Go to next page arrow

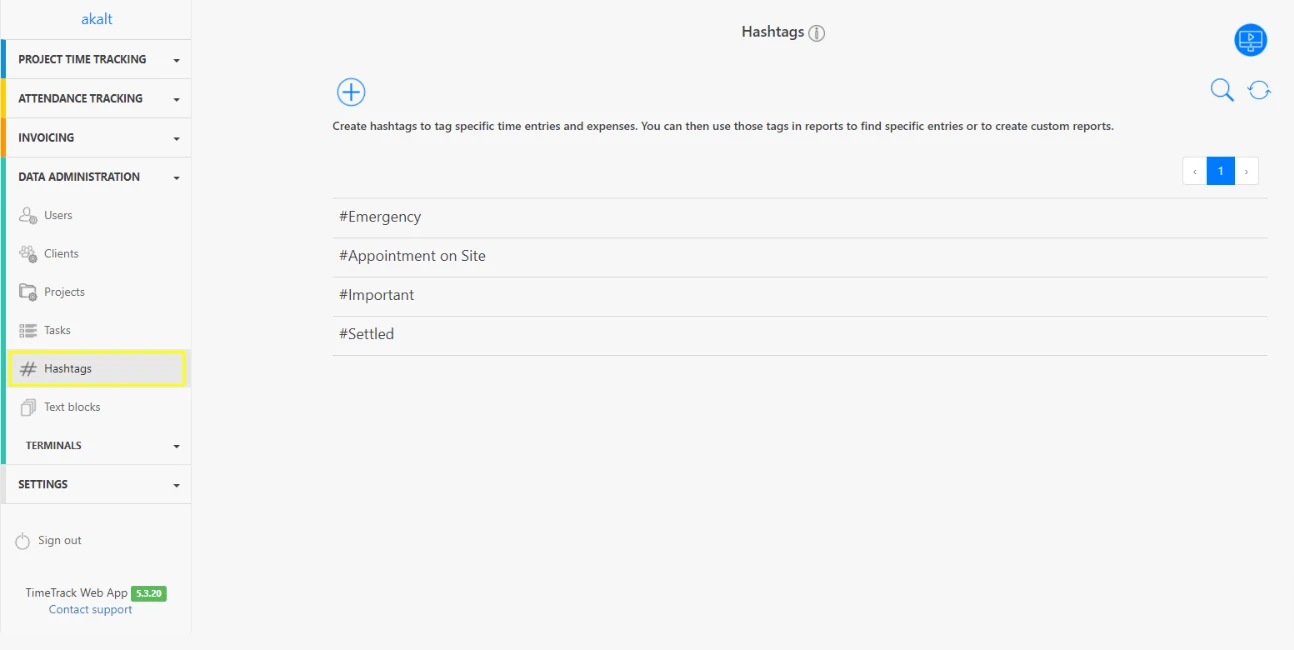pos(1246,171)
